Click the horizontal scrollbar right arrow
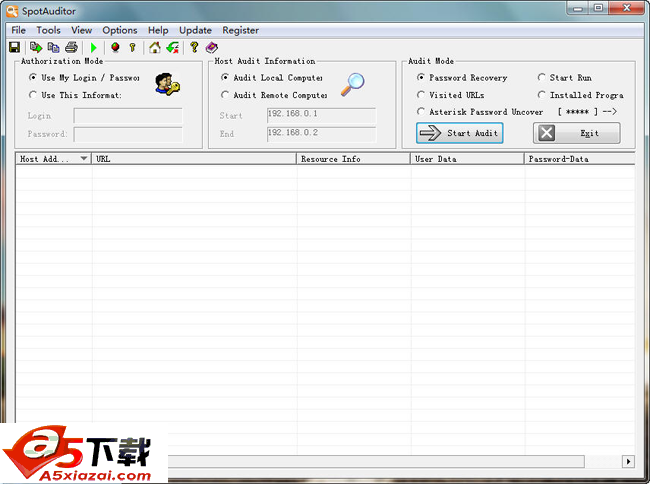Viewport: 650px width, 484px height. pos(628,461)
